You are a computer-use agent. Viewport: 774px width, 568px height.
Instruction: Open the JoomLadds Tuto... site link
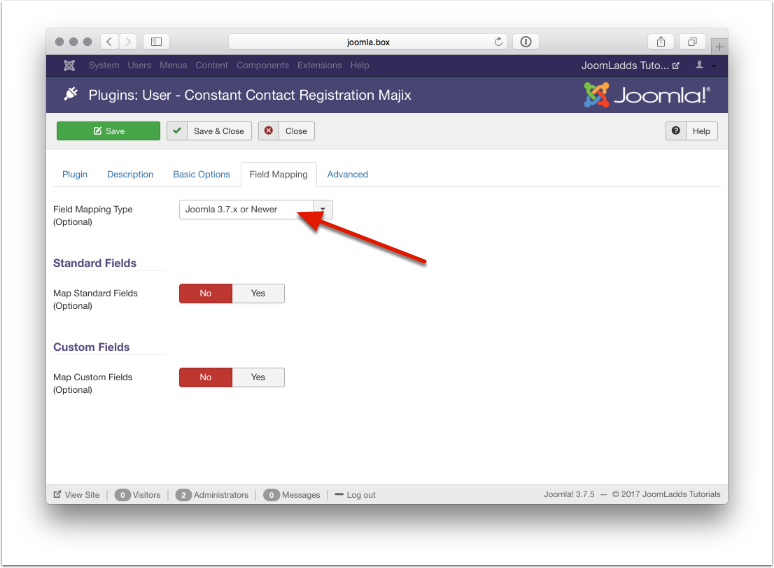point(630,65)
